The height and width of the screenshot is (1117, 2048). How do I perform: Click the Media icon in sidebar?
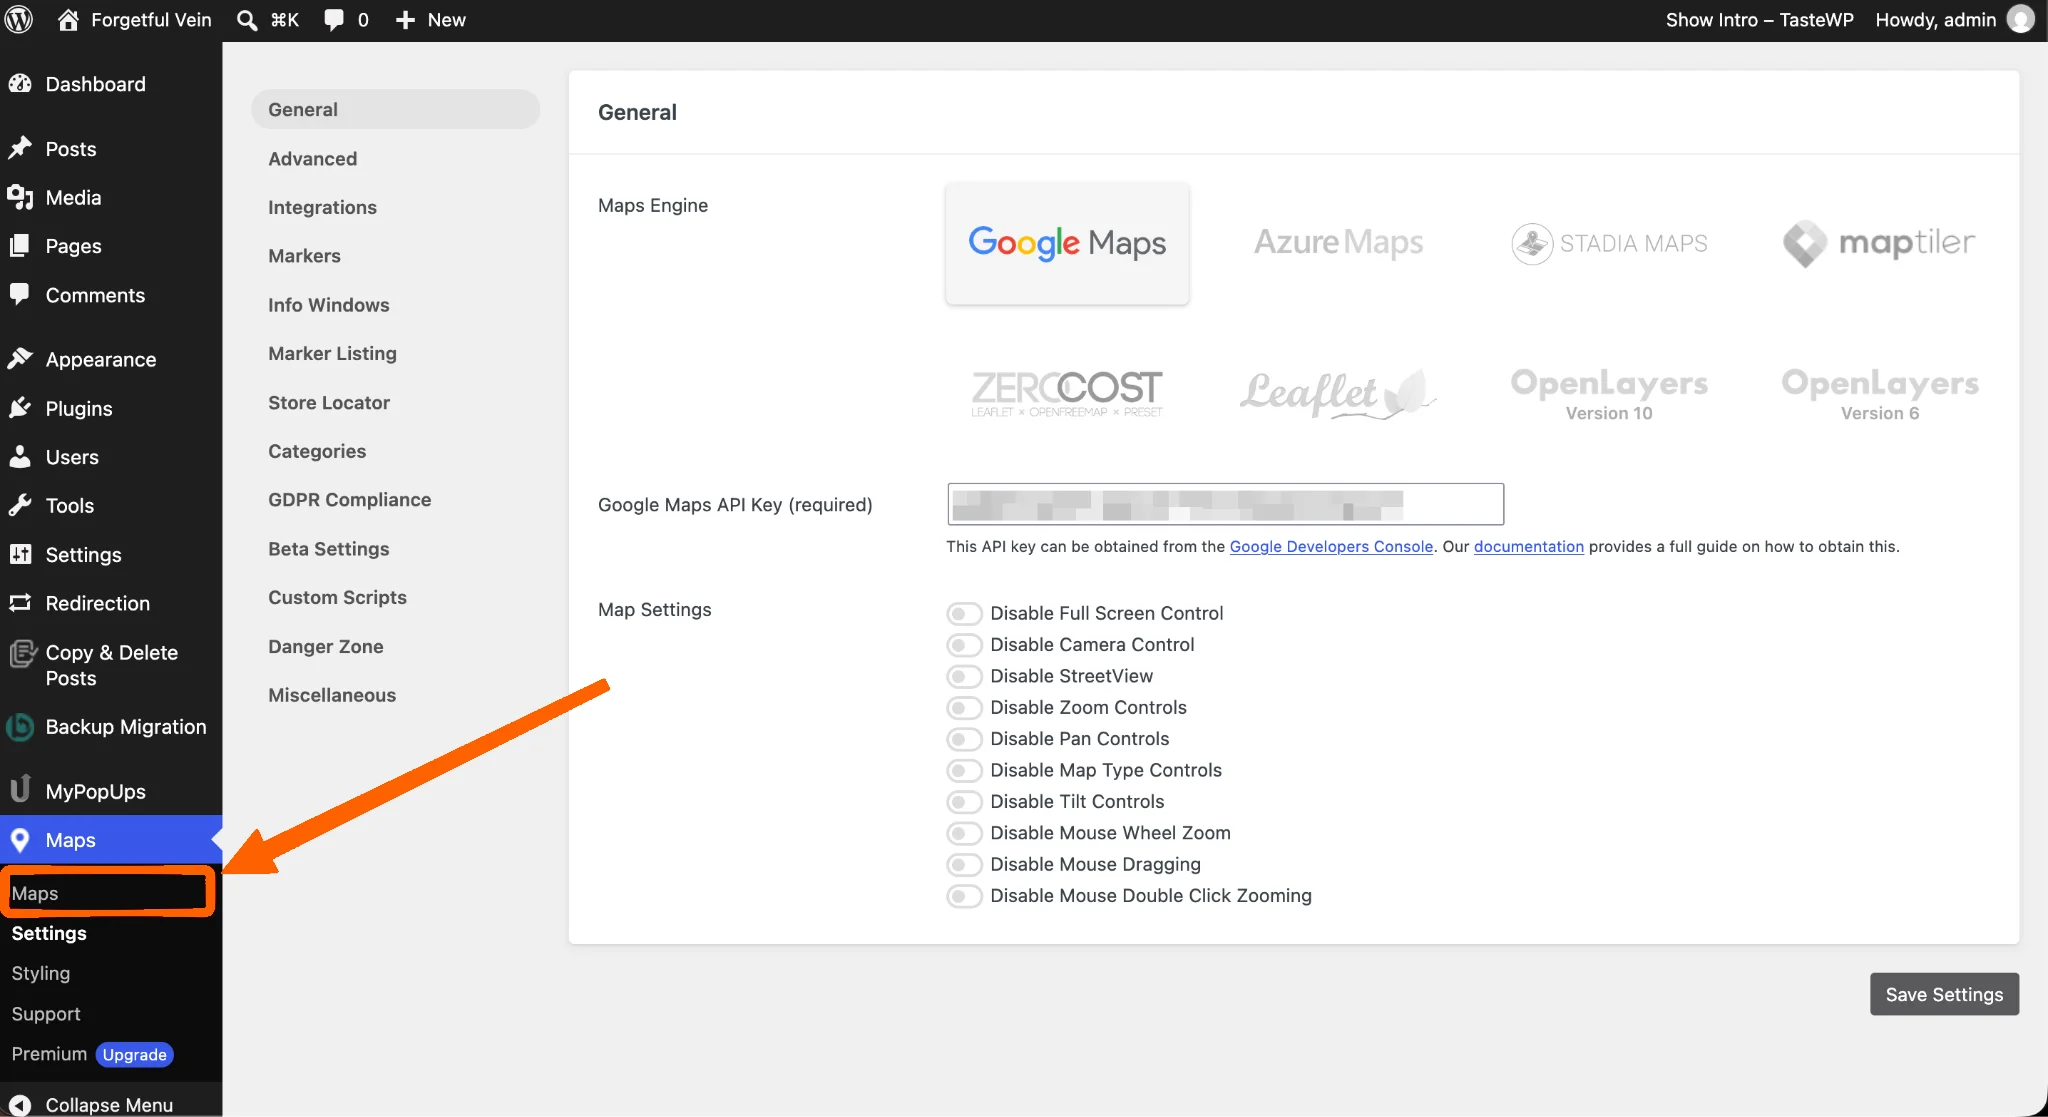coord(20,197)
